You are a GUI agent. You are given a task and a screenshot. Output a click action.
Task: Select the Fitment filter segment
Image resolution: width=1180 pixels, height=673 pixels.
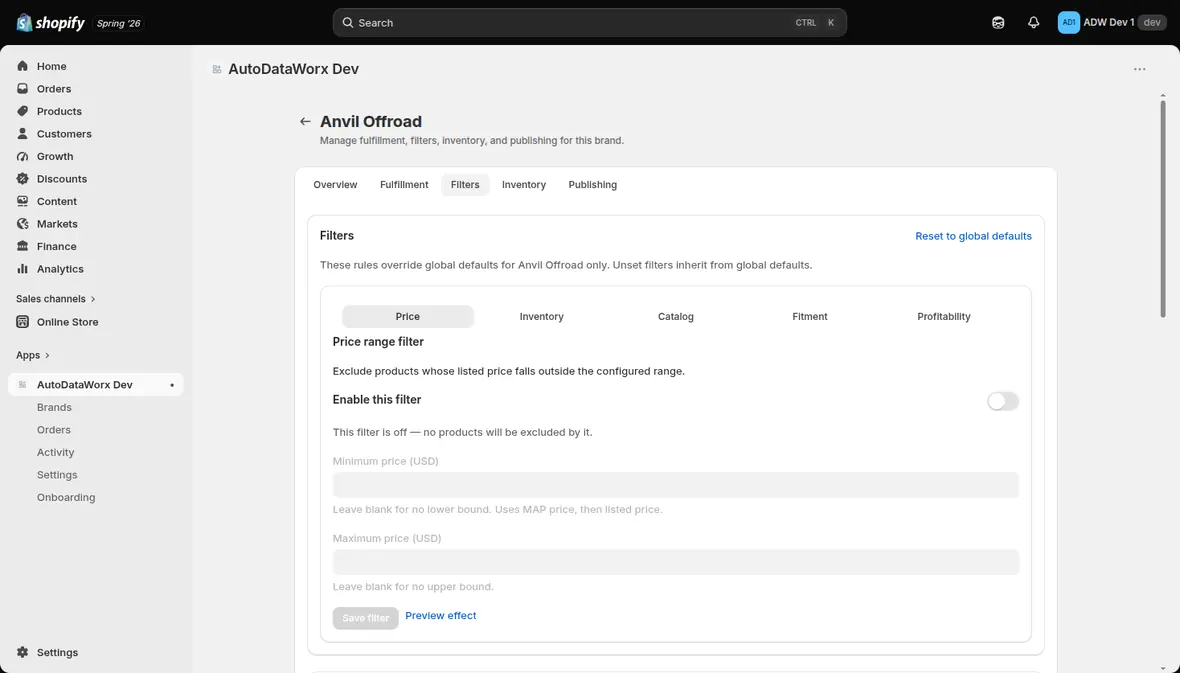(x=810, y=316)
